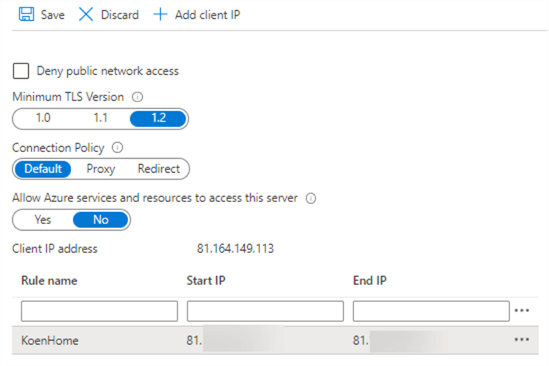Choose Yes for Allow Azure services access

[43, 220]
